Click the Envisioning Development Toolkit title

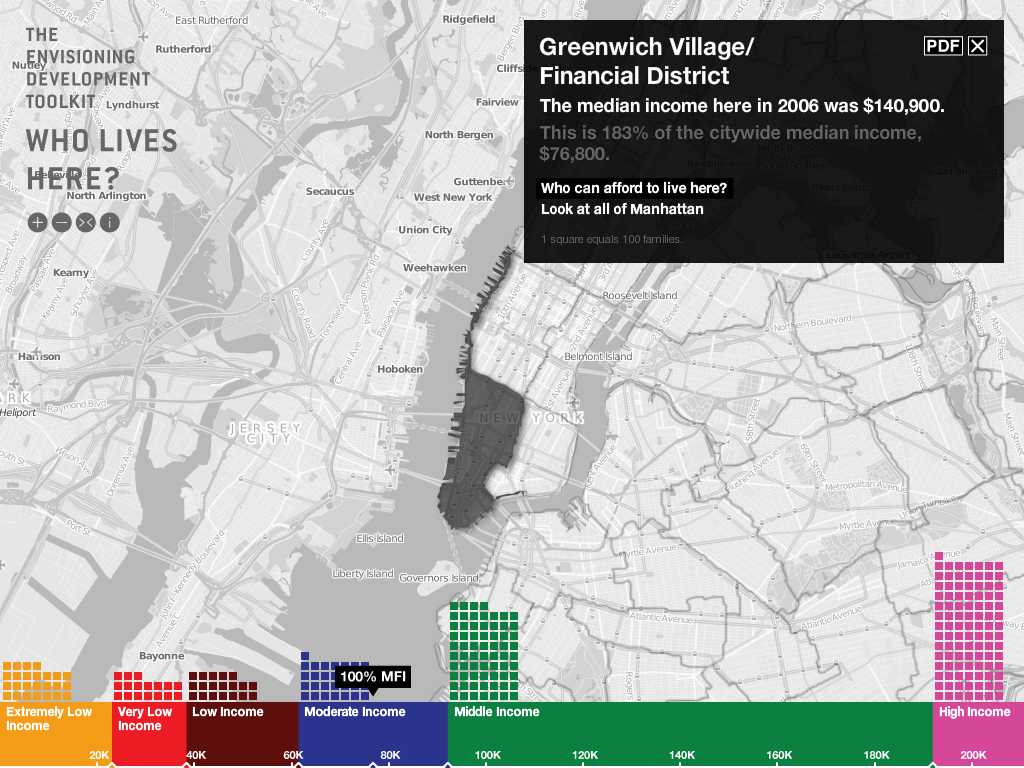[x=88, y=68]
